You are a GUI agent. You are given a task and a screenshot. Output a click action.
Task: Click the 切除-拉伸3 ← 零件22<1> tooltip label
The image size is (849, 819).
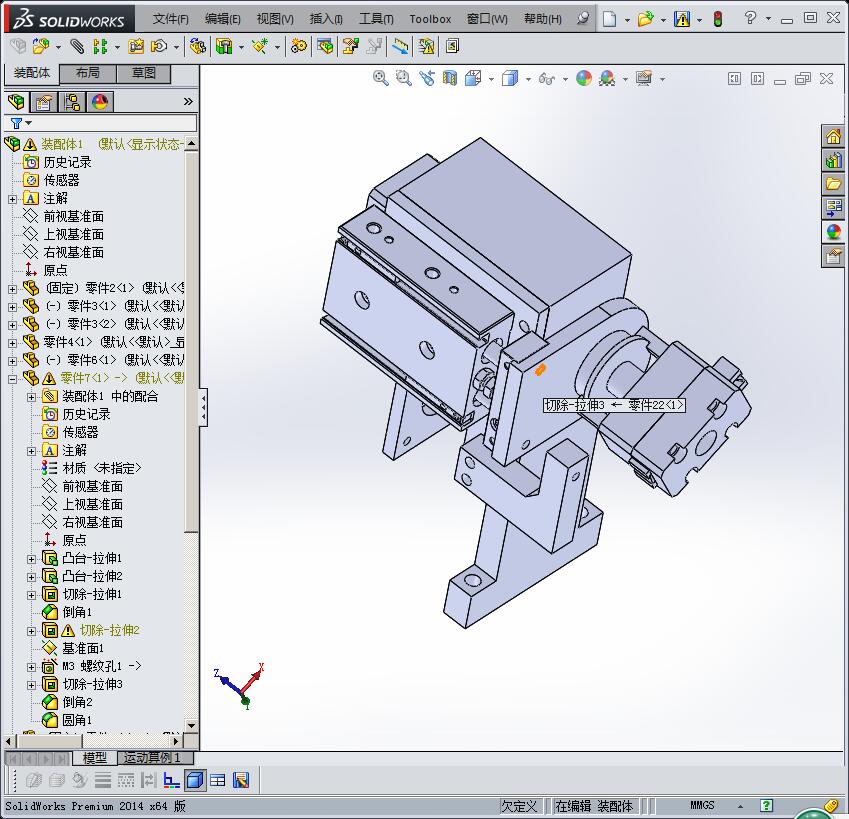pos(614,405)
